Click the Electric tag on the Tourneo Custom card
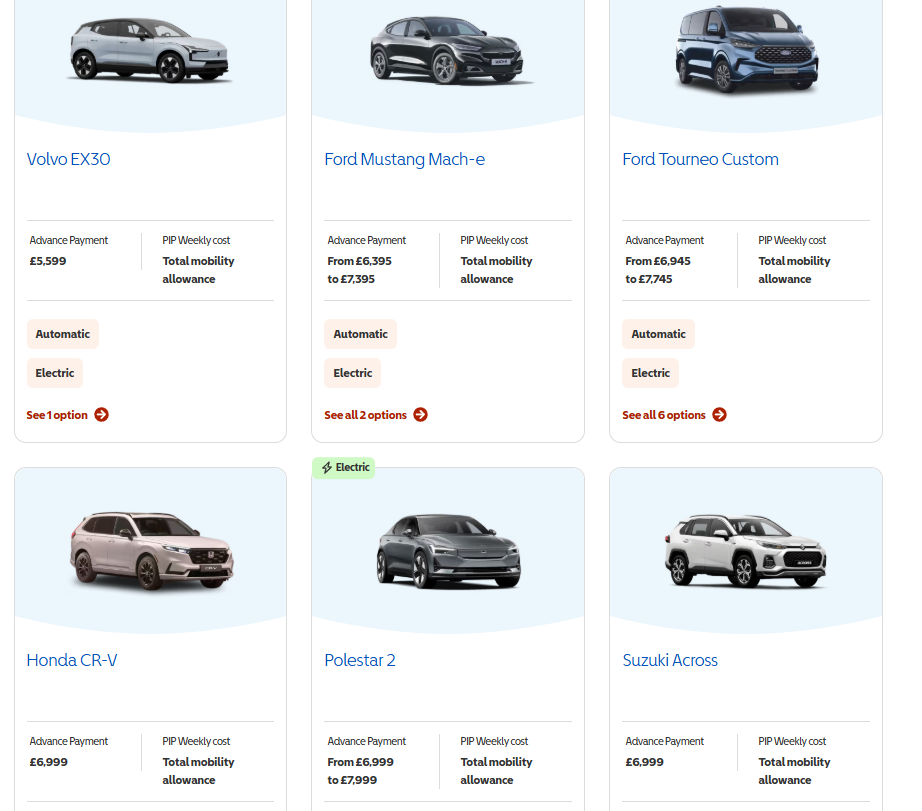The height and width of the screenshot is (811, 922). (650, 373)
